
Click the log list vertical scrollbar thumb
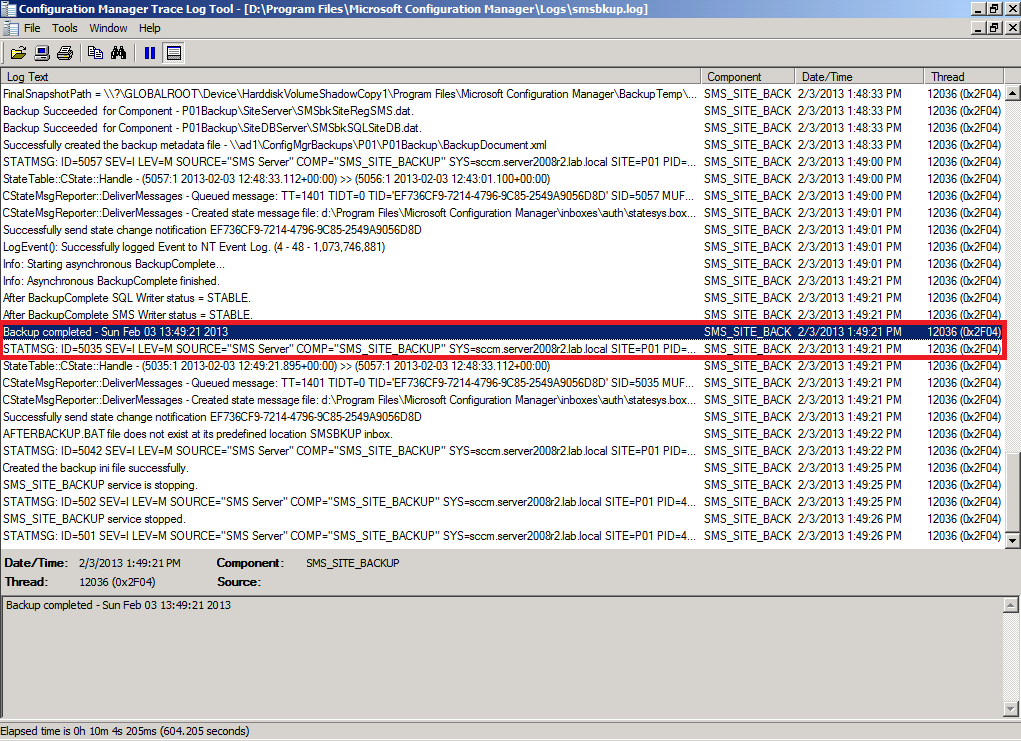1013,492
